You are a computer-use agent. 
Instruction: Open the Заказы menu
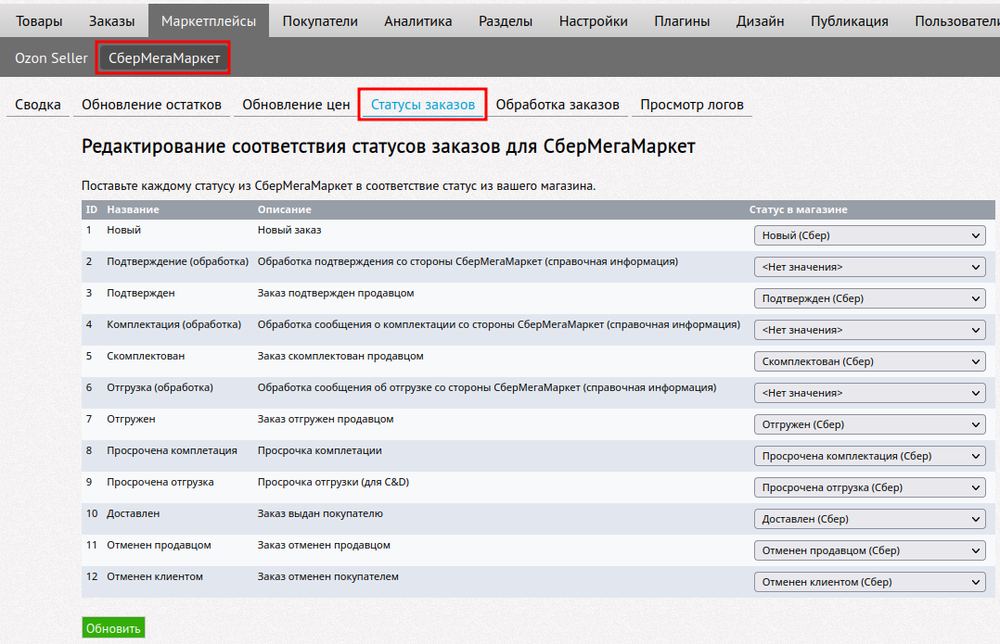[112, 21]
